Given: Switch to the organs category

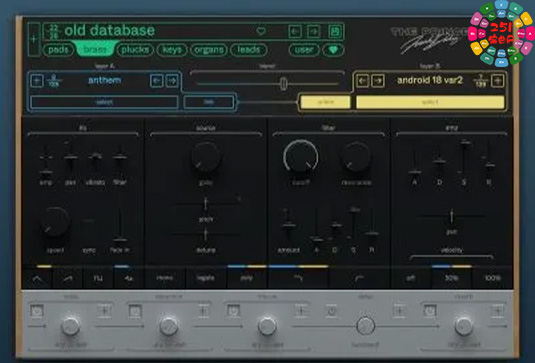Looking at the screenshot, I should pyautogui.click(x=209, y=50).
